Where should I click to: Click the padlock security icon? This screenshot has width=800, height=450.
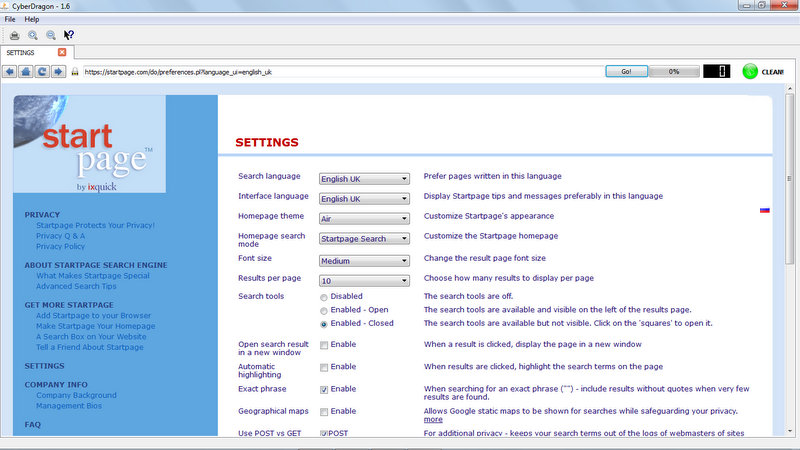click(x=75, y=72)
